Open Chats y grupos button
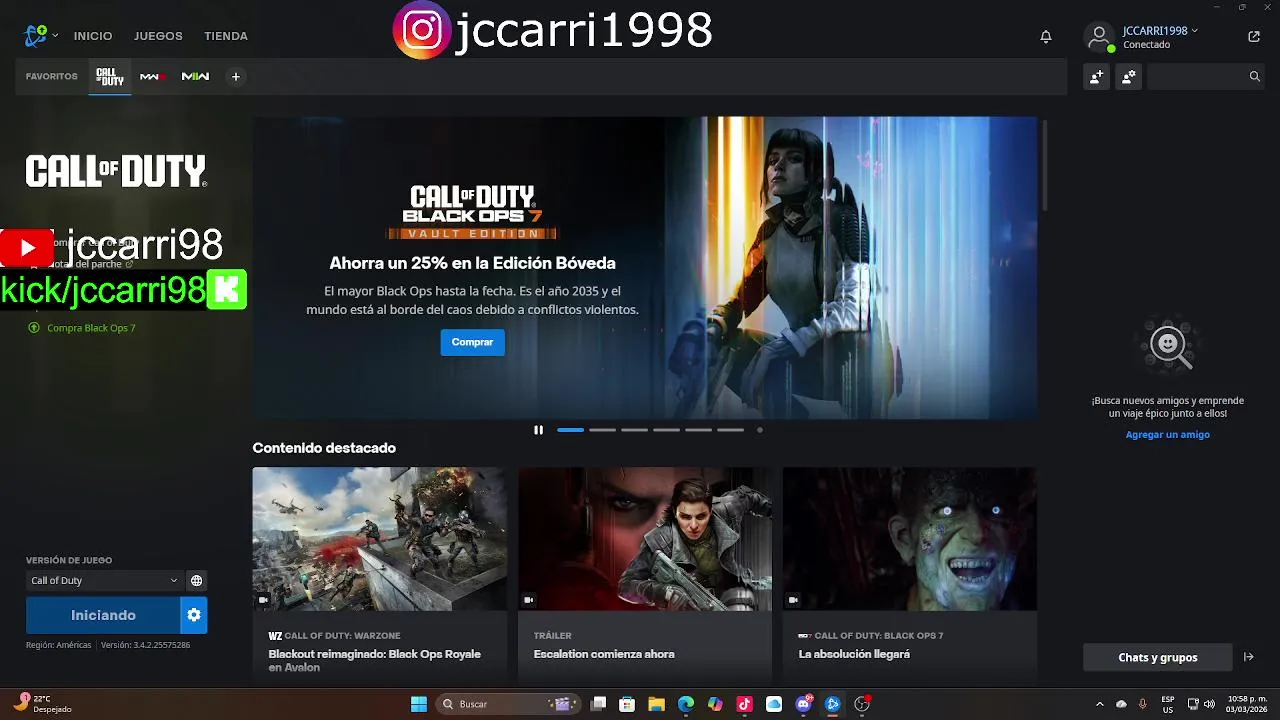This screenshot has height=720, width=1280. pyautogui.click(x=1158, y=657)
